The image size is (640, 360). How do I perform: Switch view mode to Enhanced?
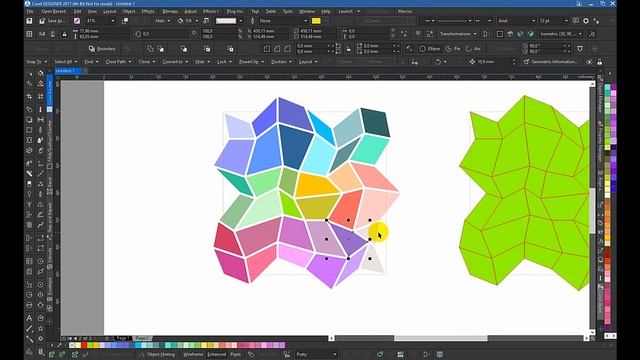click(217, 354)
